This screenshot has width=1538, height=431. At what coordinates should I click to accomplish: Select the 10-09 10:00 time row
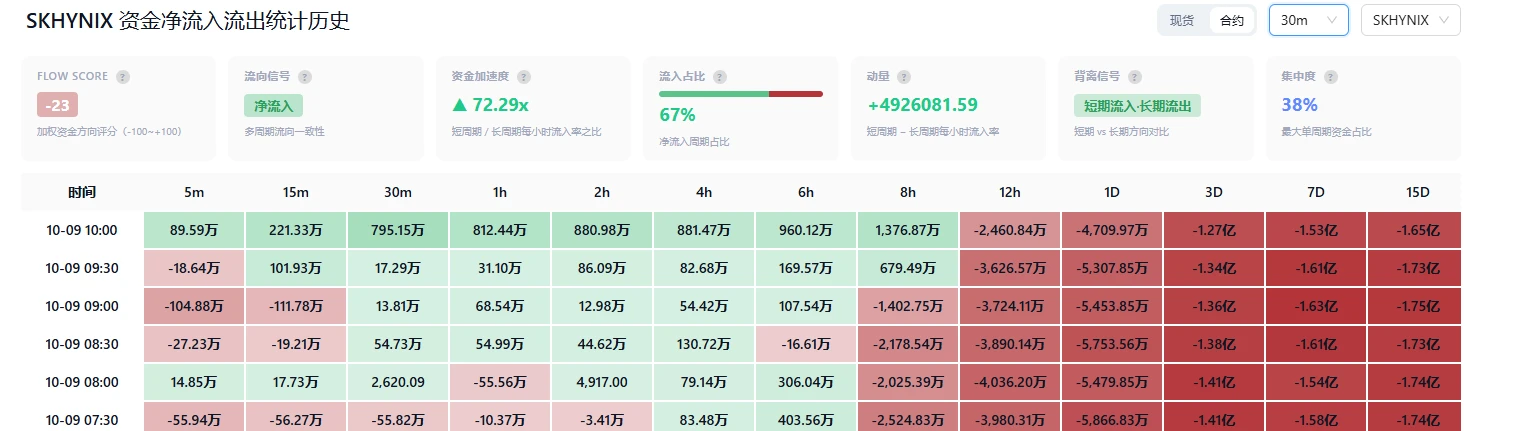741,230
